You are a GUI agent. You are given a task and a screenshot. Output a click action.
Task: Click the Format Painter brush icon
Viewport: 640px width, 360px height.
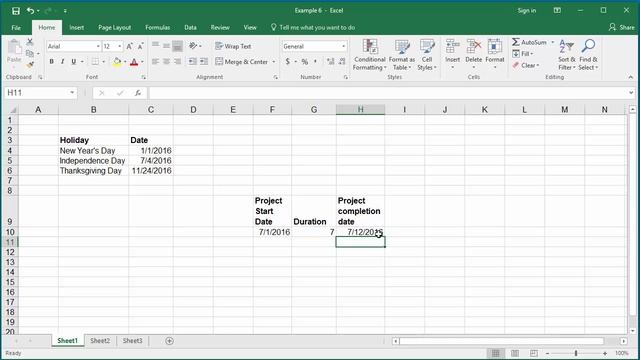tap(30, 64)
